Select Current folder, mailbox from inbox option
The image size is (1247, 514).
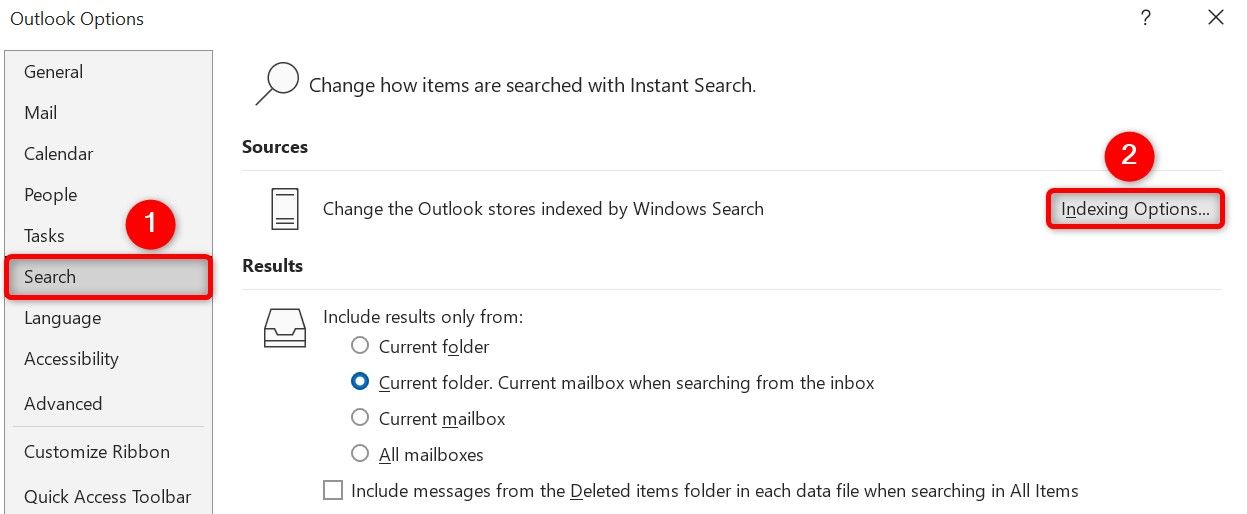360,383
